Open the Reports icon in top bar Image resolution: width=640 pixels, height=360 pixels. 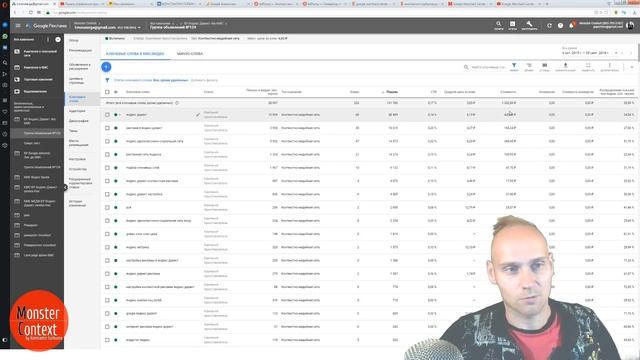512,26
